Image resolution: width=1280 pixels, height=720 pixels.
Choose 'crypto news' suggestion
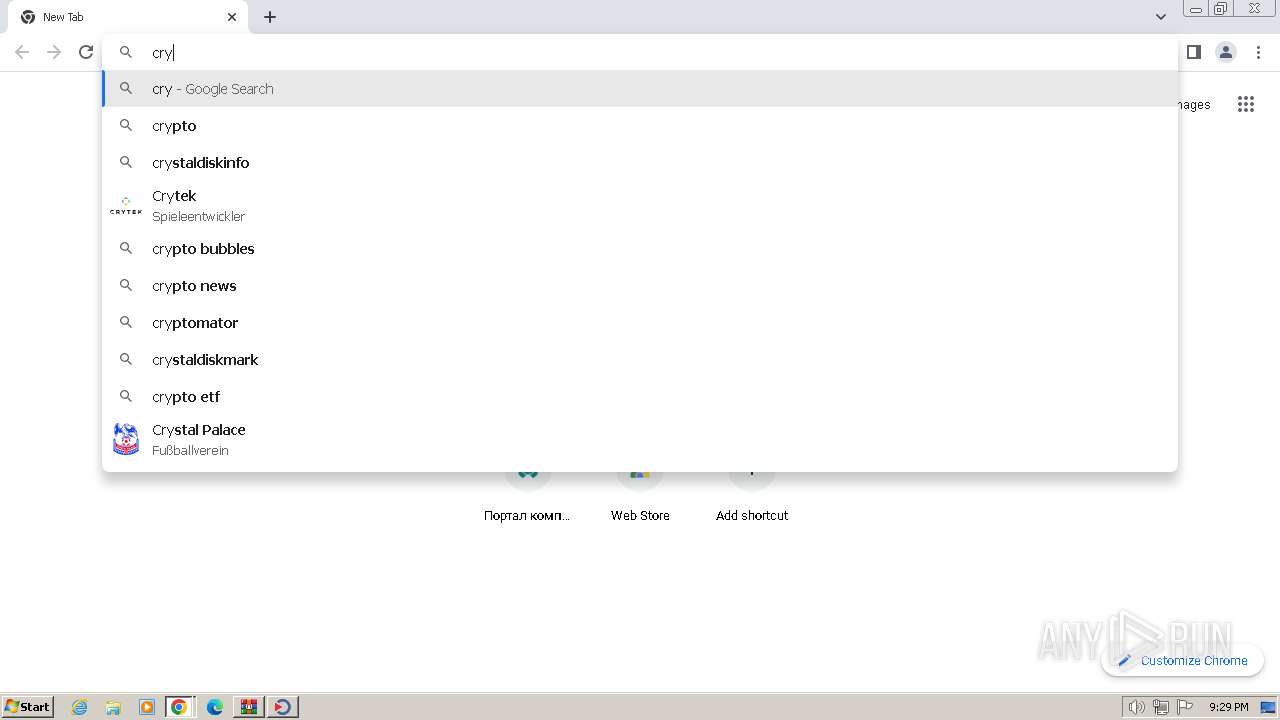640,286
